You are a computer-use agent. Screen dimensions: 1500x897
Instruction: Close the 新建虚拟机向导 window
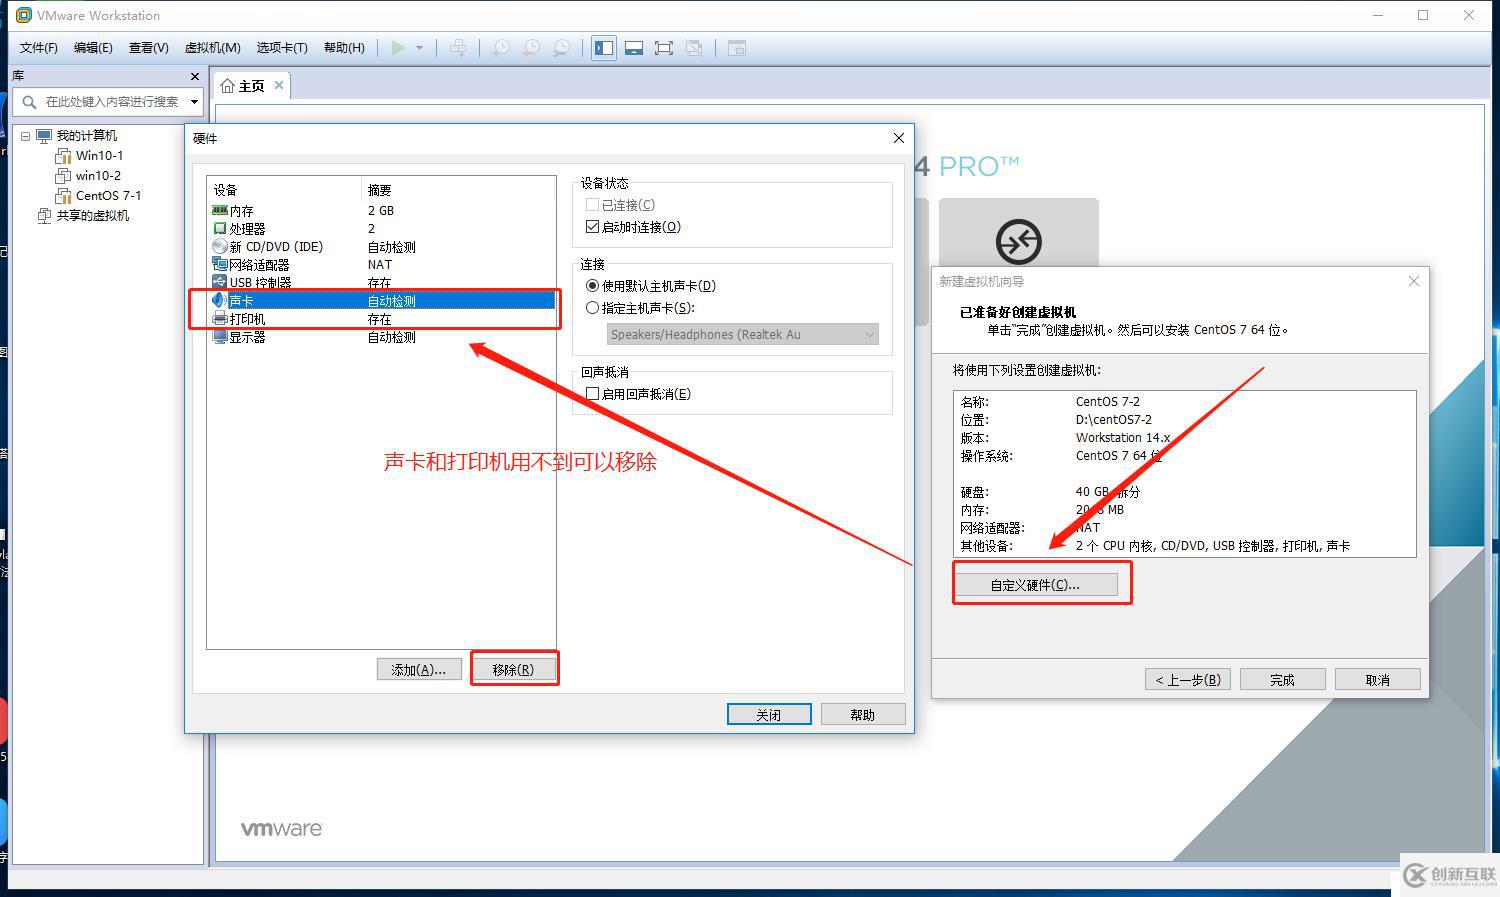pos(1414,281)
